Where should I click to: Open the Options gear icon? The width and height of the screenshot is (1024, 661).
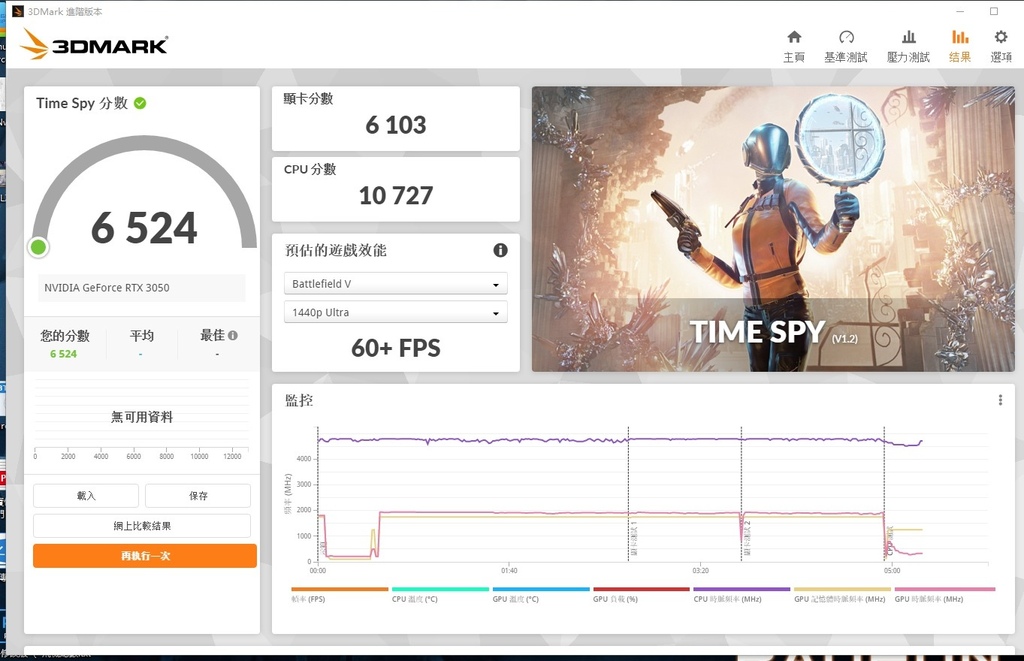pos(1000,37)
